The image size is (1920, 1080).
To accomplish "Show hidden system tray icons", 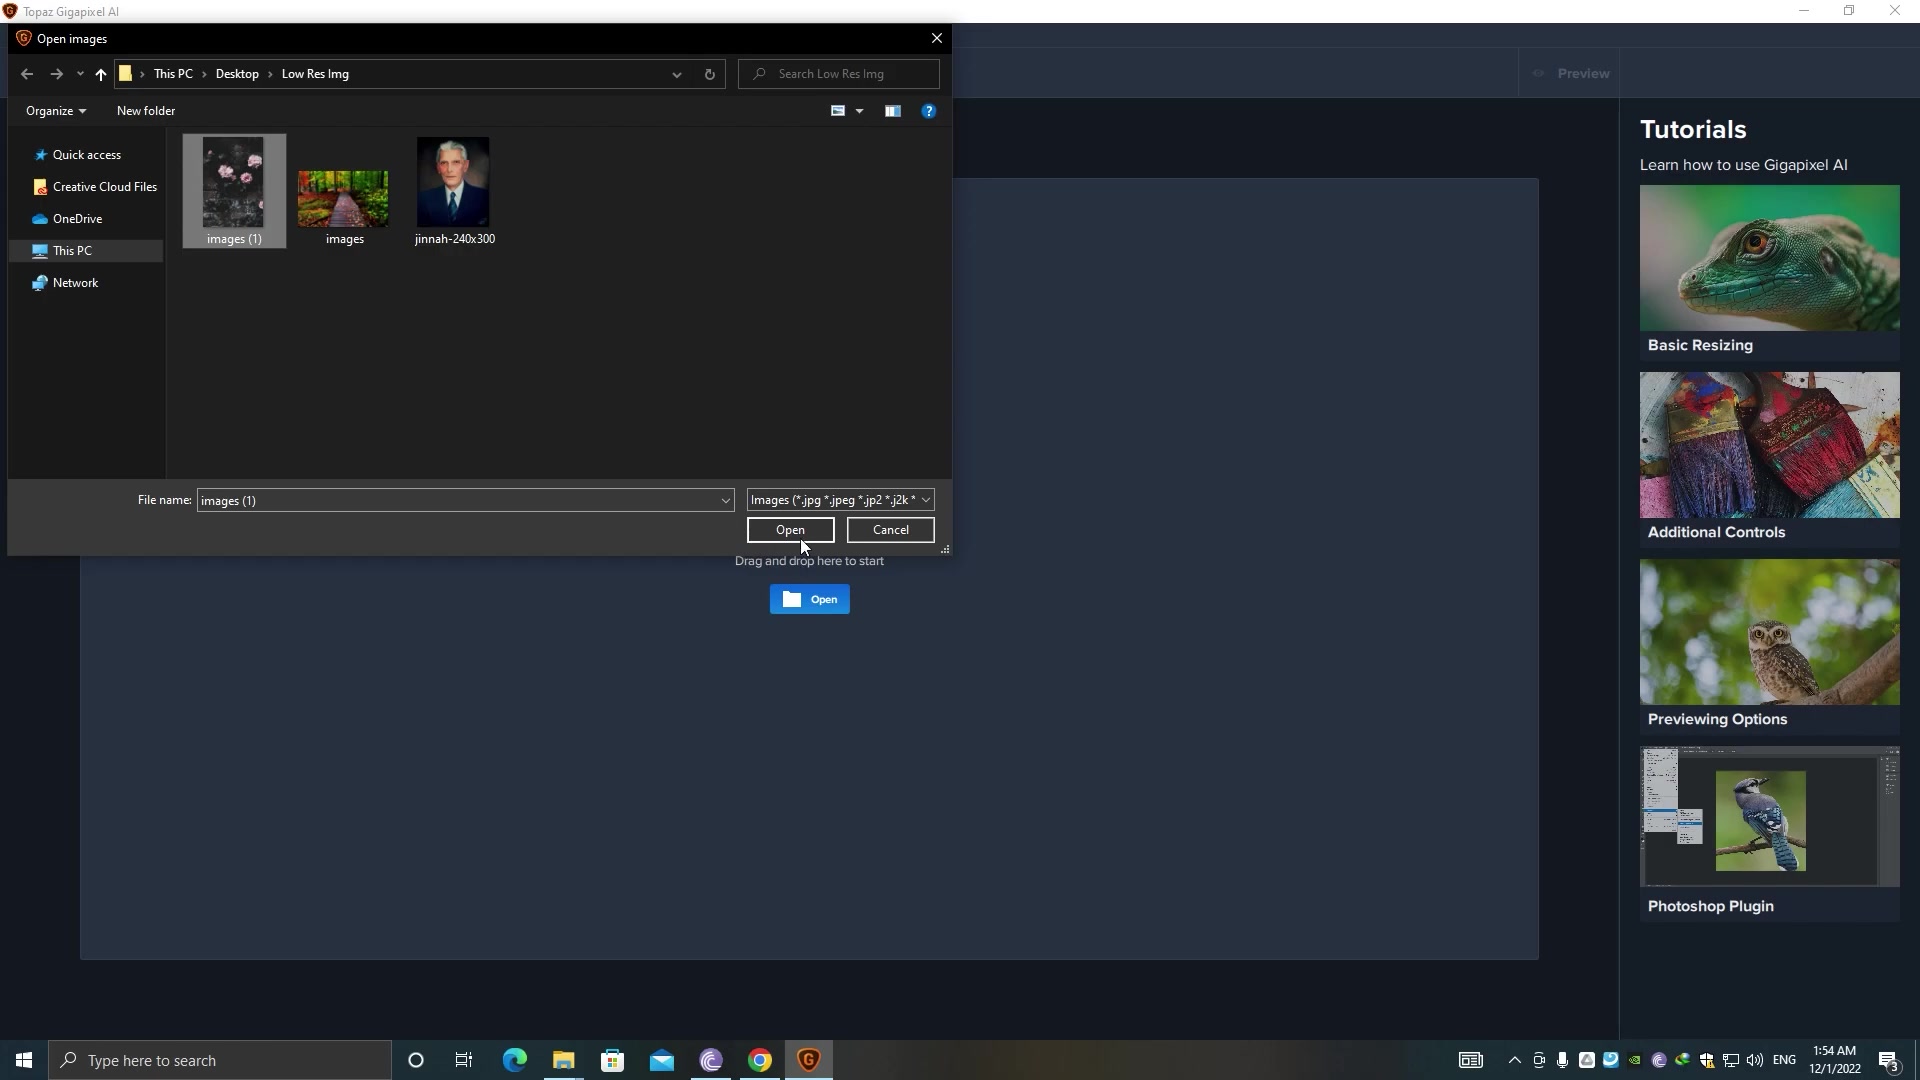I will [1514, 1060].
